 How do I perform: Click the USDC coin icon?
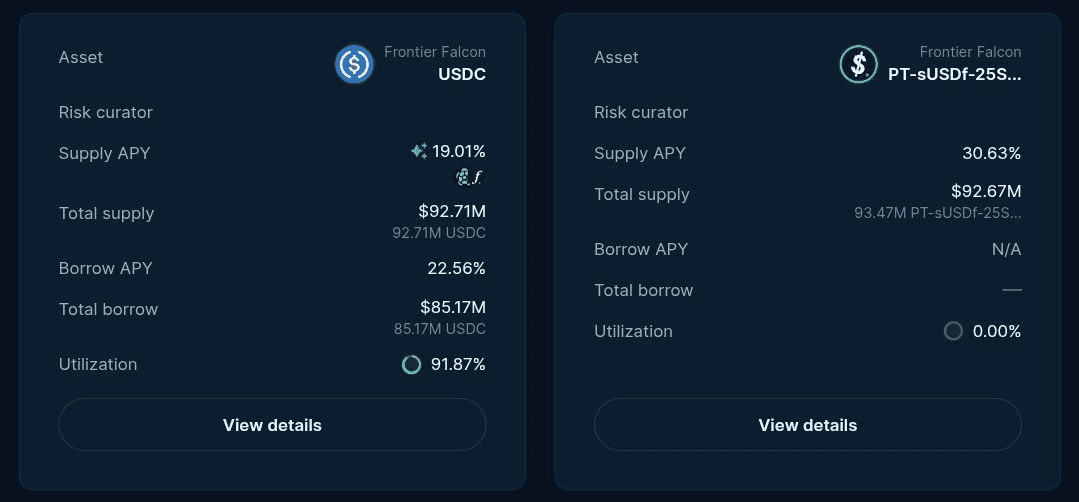click(x=354, y=64)
